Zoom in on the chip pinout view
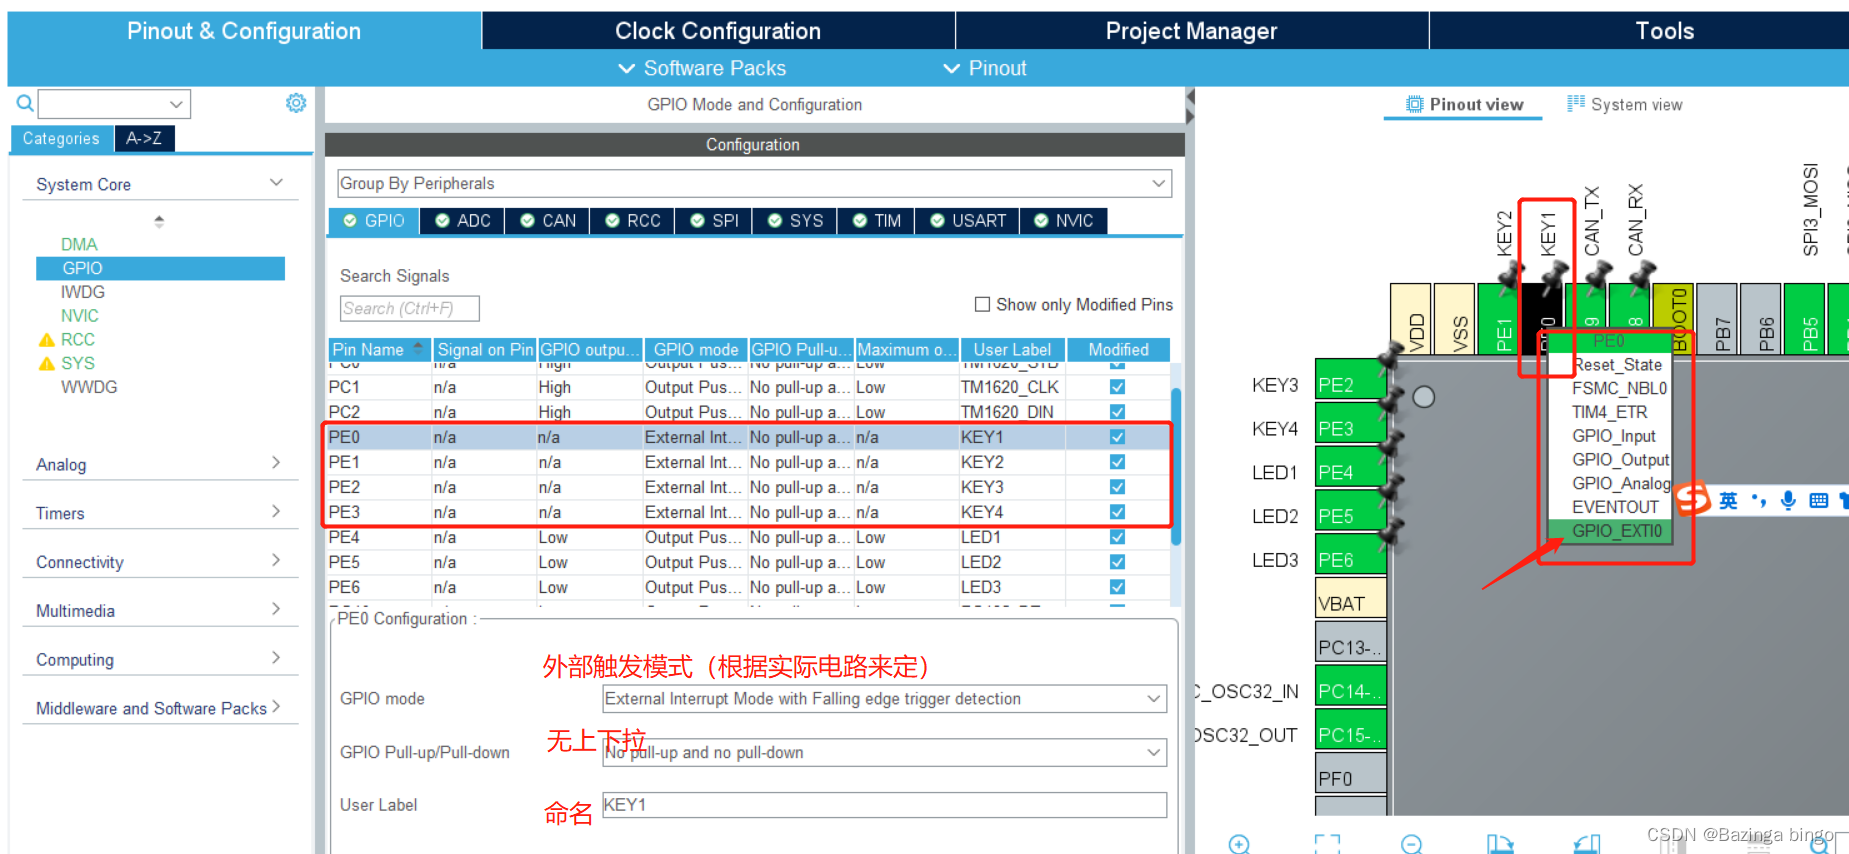 pyautogui.click(x=1239, y=844)
